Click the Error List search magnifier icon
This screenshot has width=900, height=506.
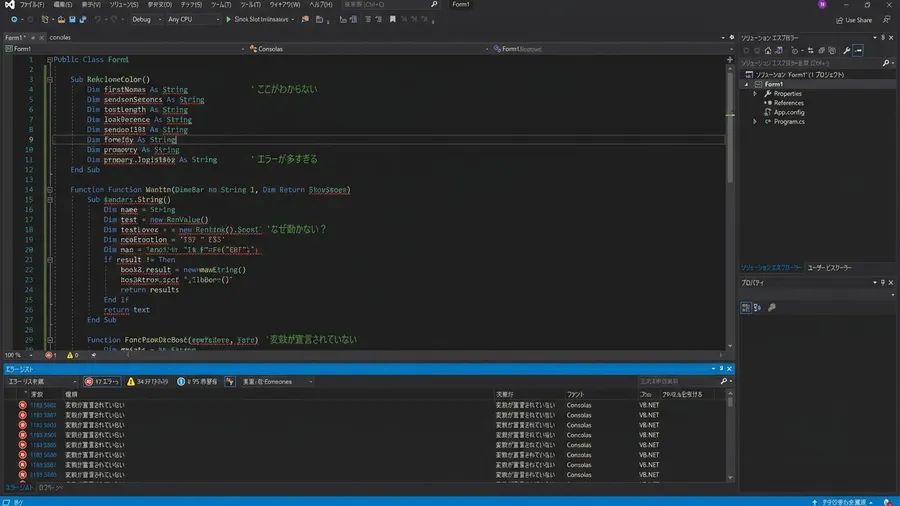[x=724, y=381]
